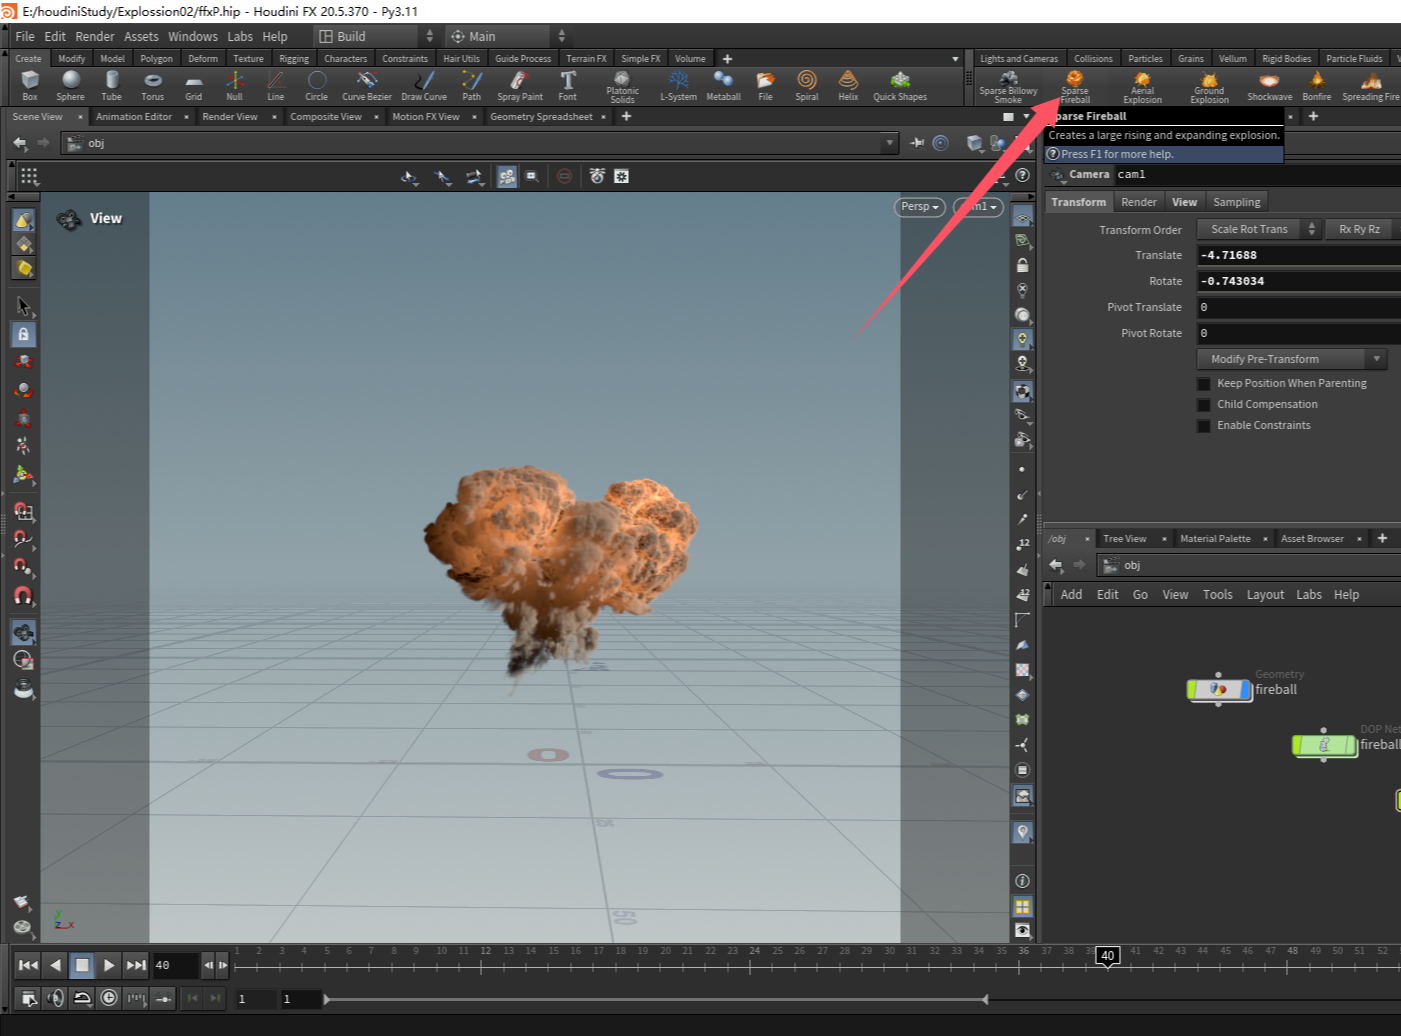The width and height of the screenshot is (1401, 1036).
Task: Click the Shockwave shelf icon
Action: pos(1269,84)
